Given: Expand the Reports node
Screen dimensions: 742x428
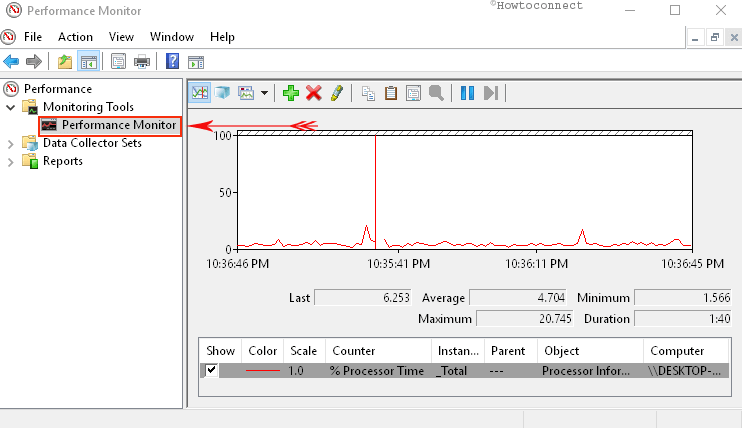Looking at the screenshot, I should (10, 162).
